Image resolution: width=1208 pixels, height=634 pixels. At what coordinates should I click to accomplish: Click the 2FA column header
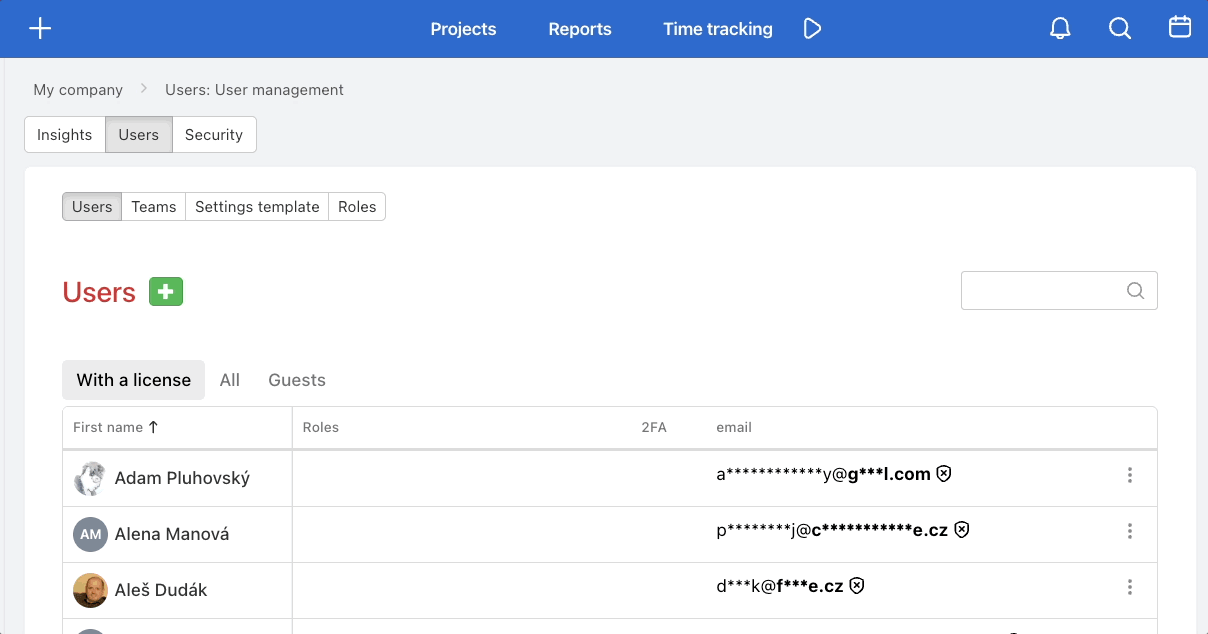[x=654, y=427]
